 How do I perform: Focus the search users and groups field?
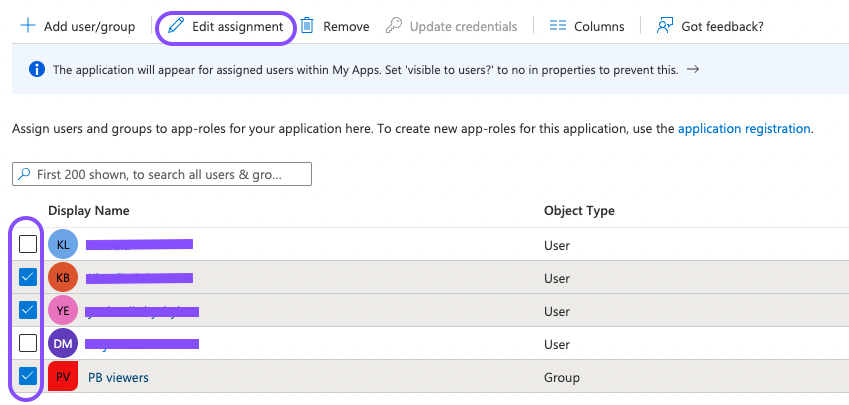pos(162,174)
